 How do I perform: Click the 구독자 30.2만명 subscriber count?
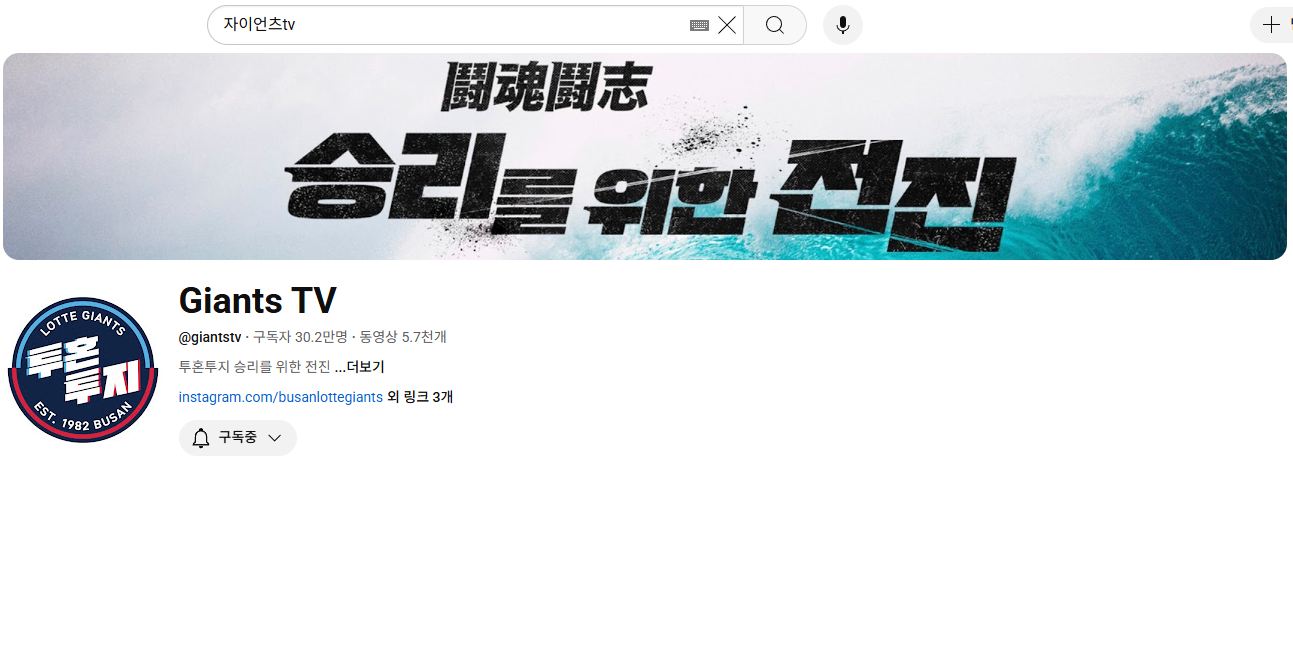coord(300,337)
